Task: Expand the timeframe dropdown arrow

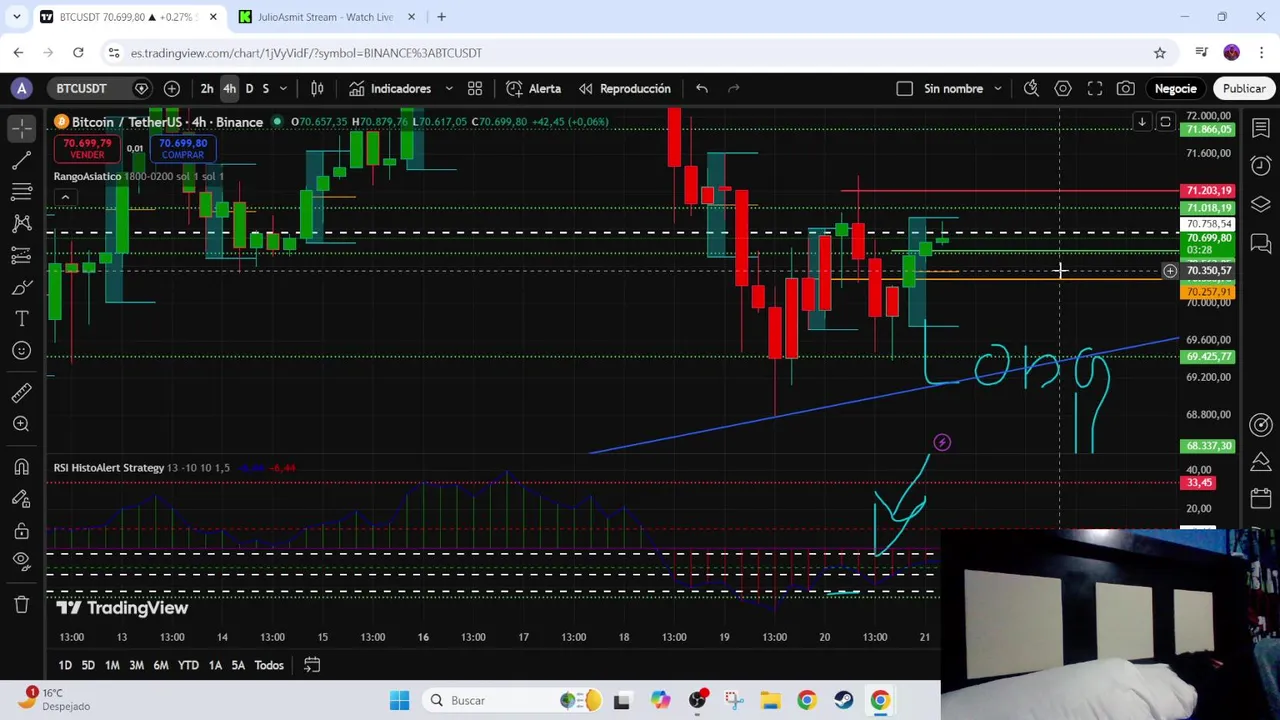Action: [x=283, y=89]
